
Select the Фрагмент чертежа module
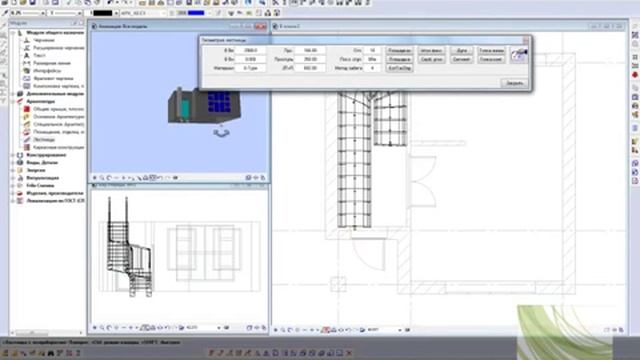(53, 78)
